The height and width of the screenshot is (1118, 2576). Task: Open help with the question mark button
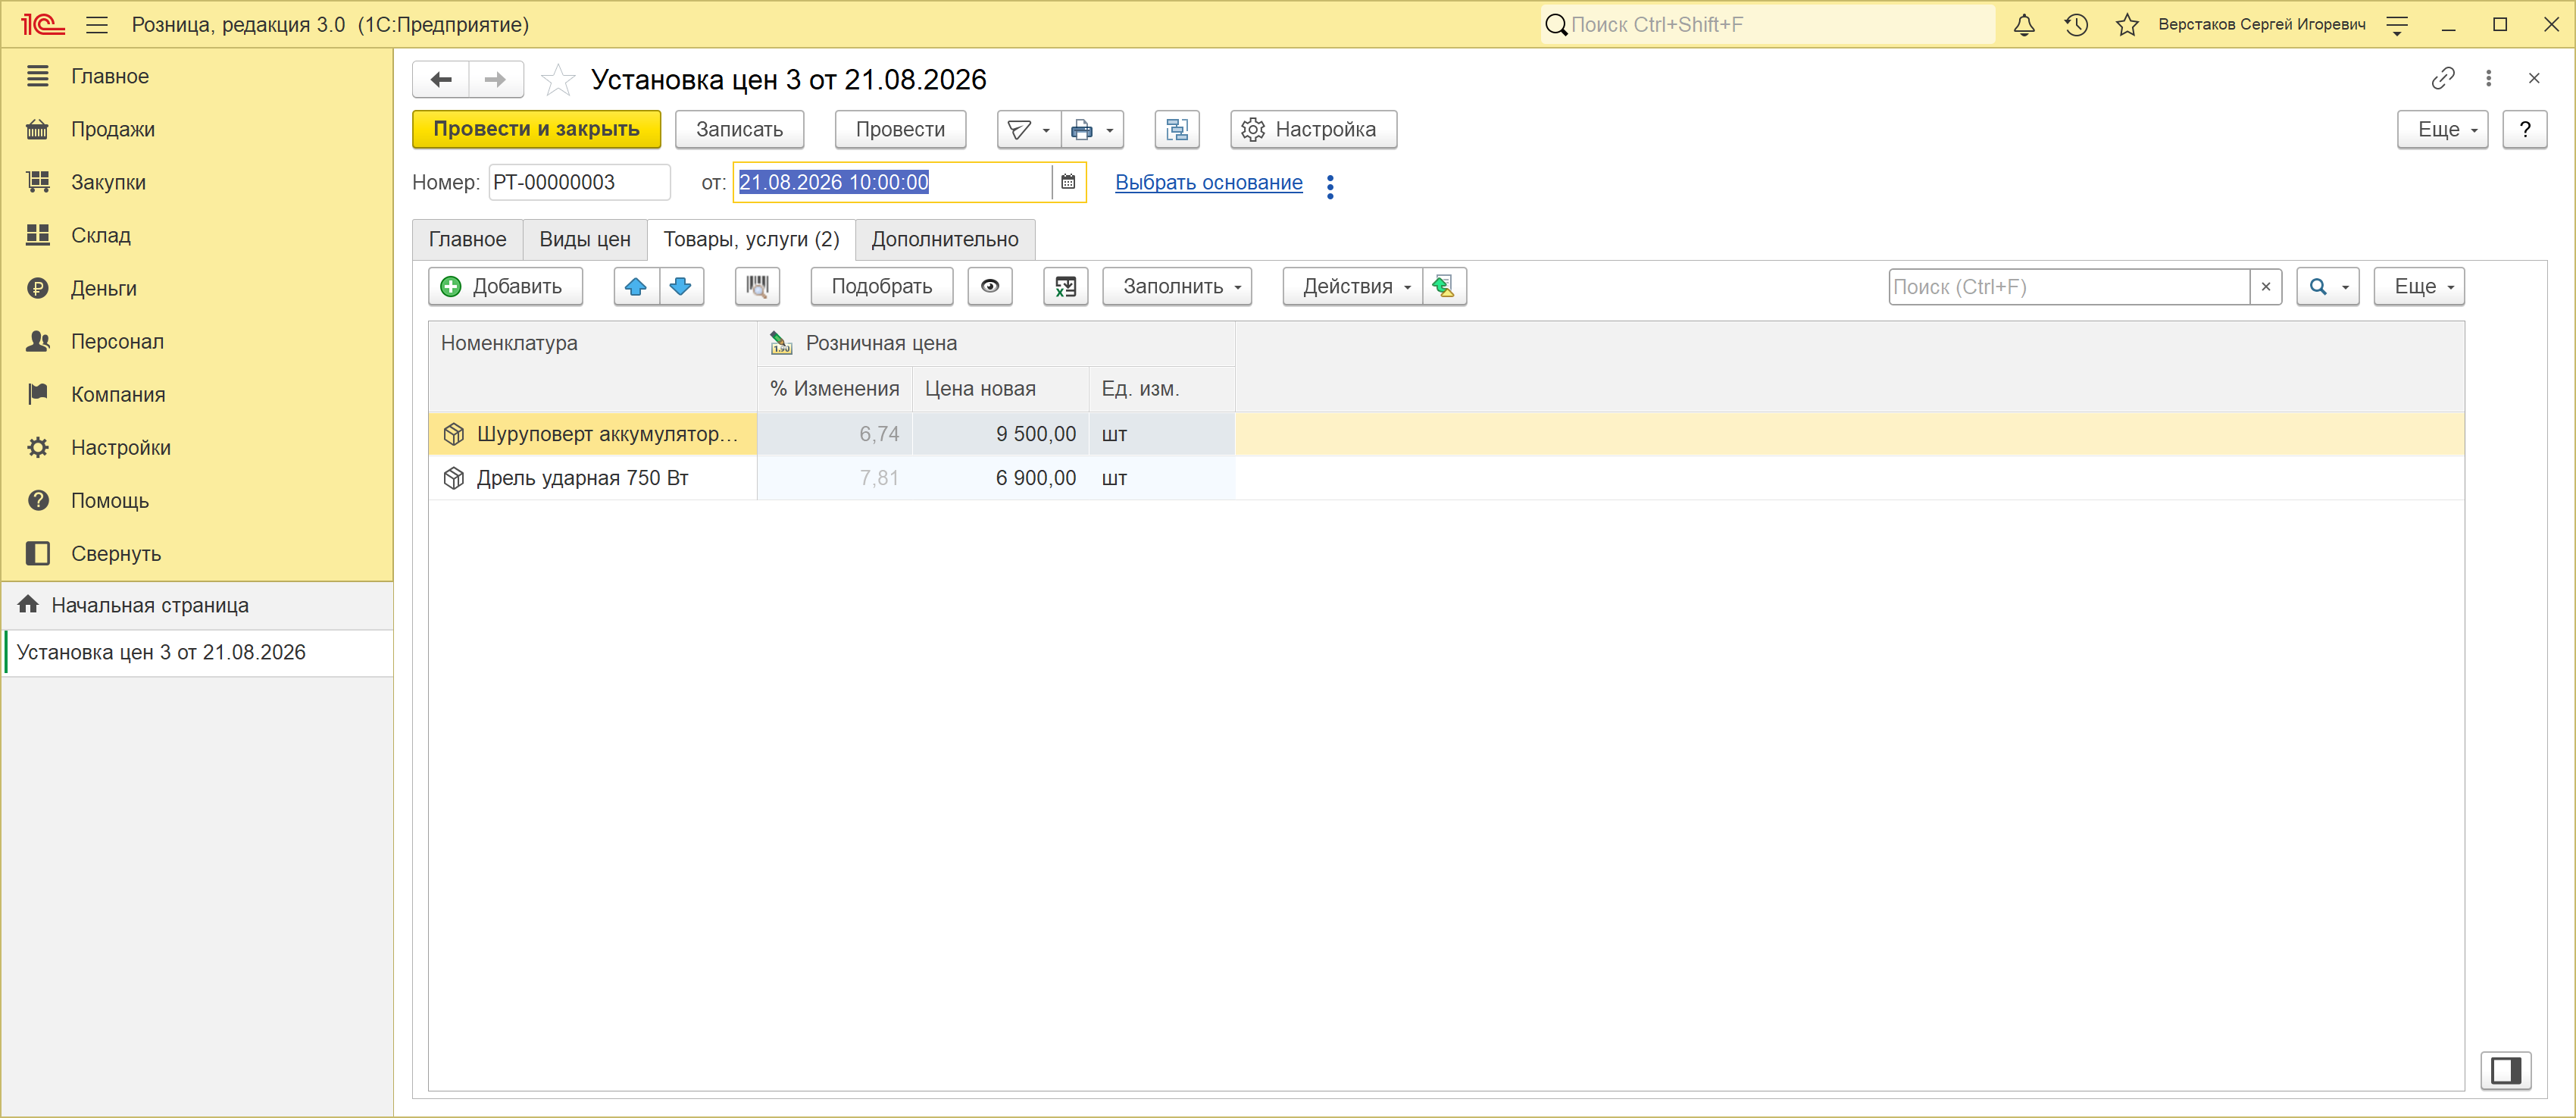(2525, 129)
